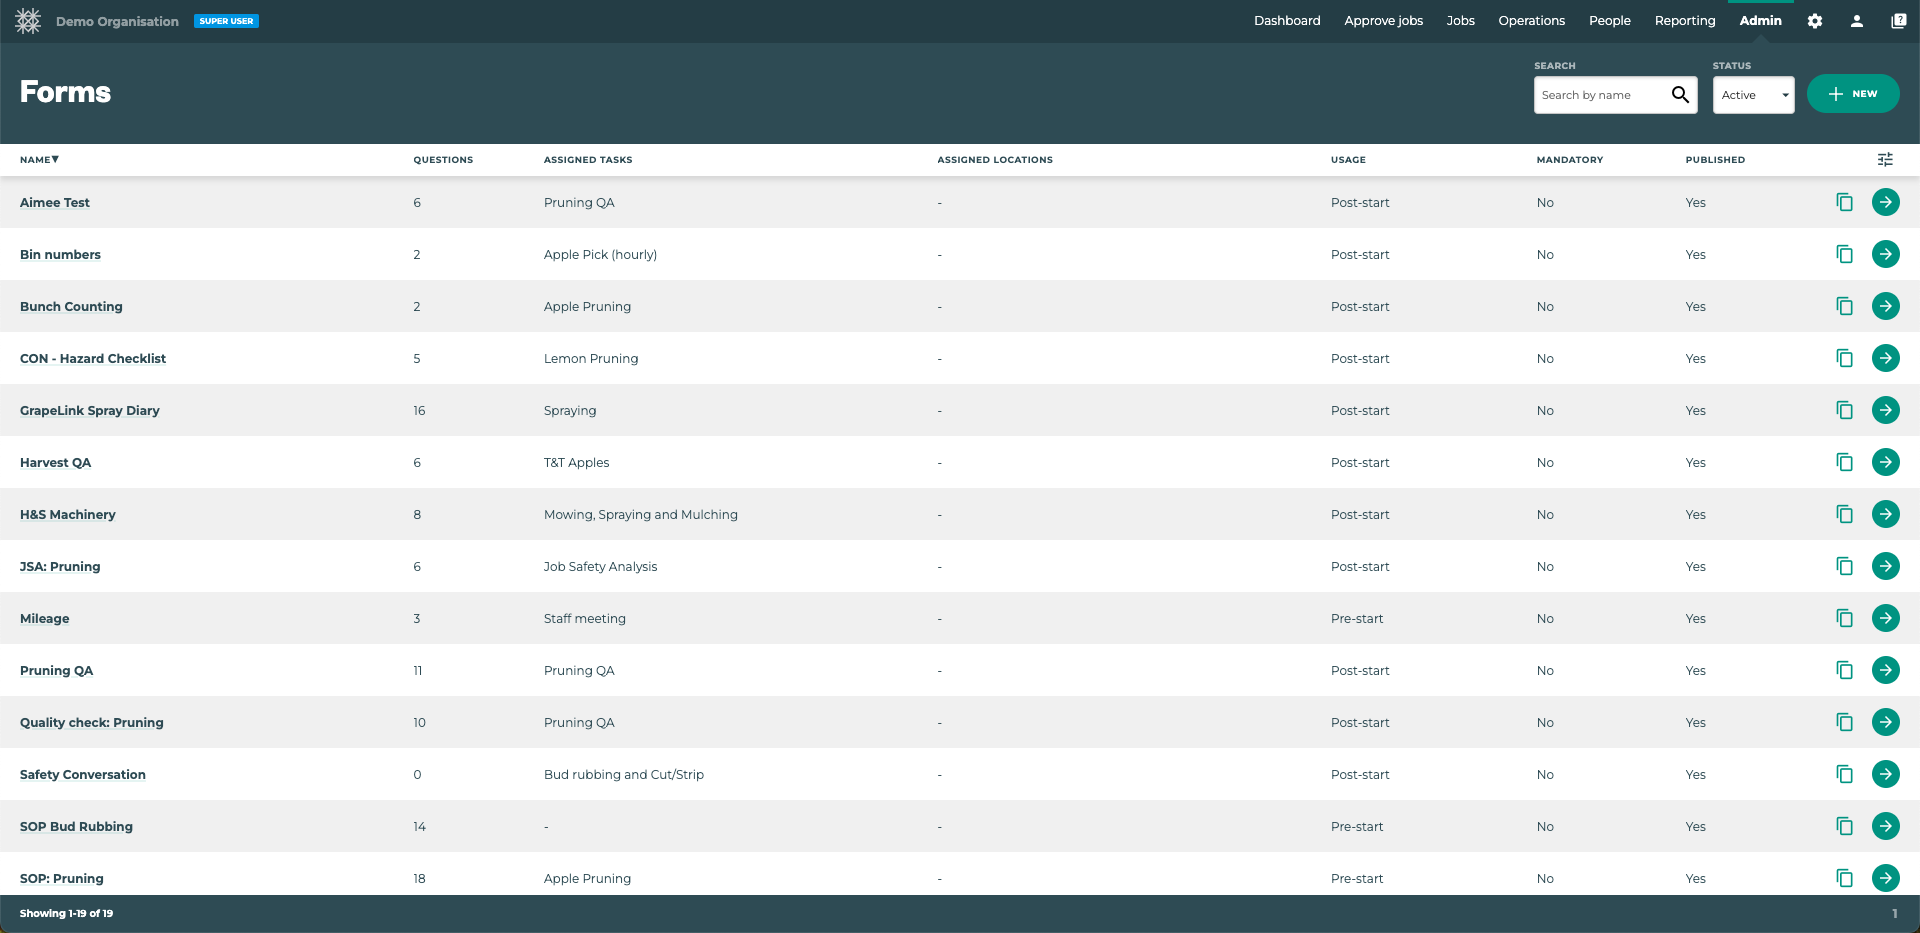Viewport: 1920px width, 933px height.
Task: Click the search magnifier icon
Action: pyautogui.click(x=1680, y=95)
